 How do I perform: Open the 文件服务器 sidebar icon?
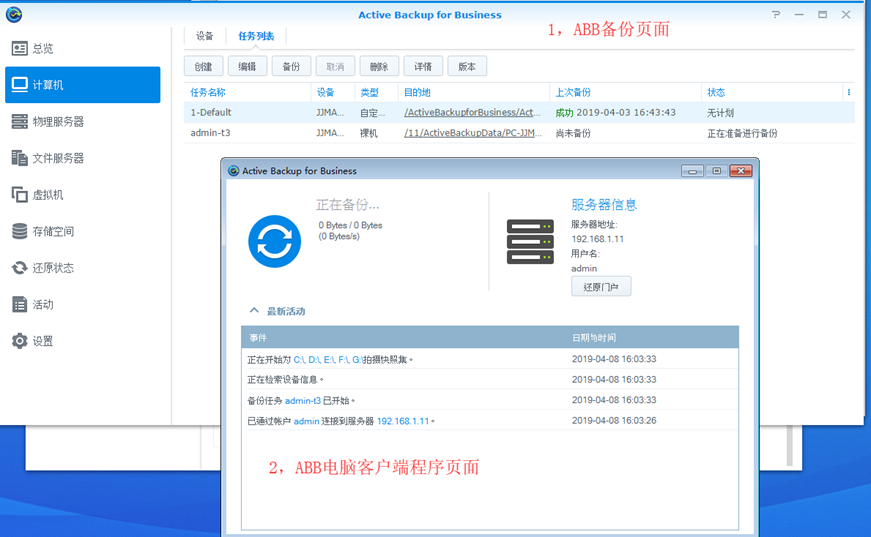pyautogui.click(x=19, y=158)
